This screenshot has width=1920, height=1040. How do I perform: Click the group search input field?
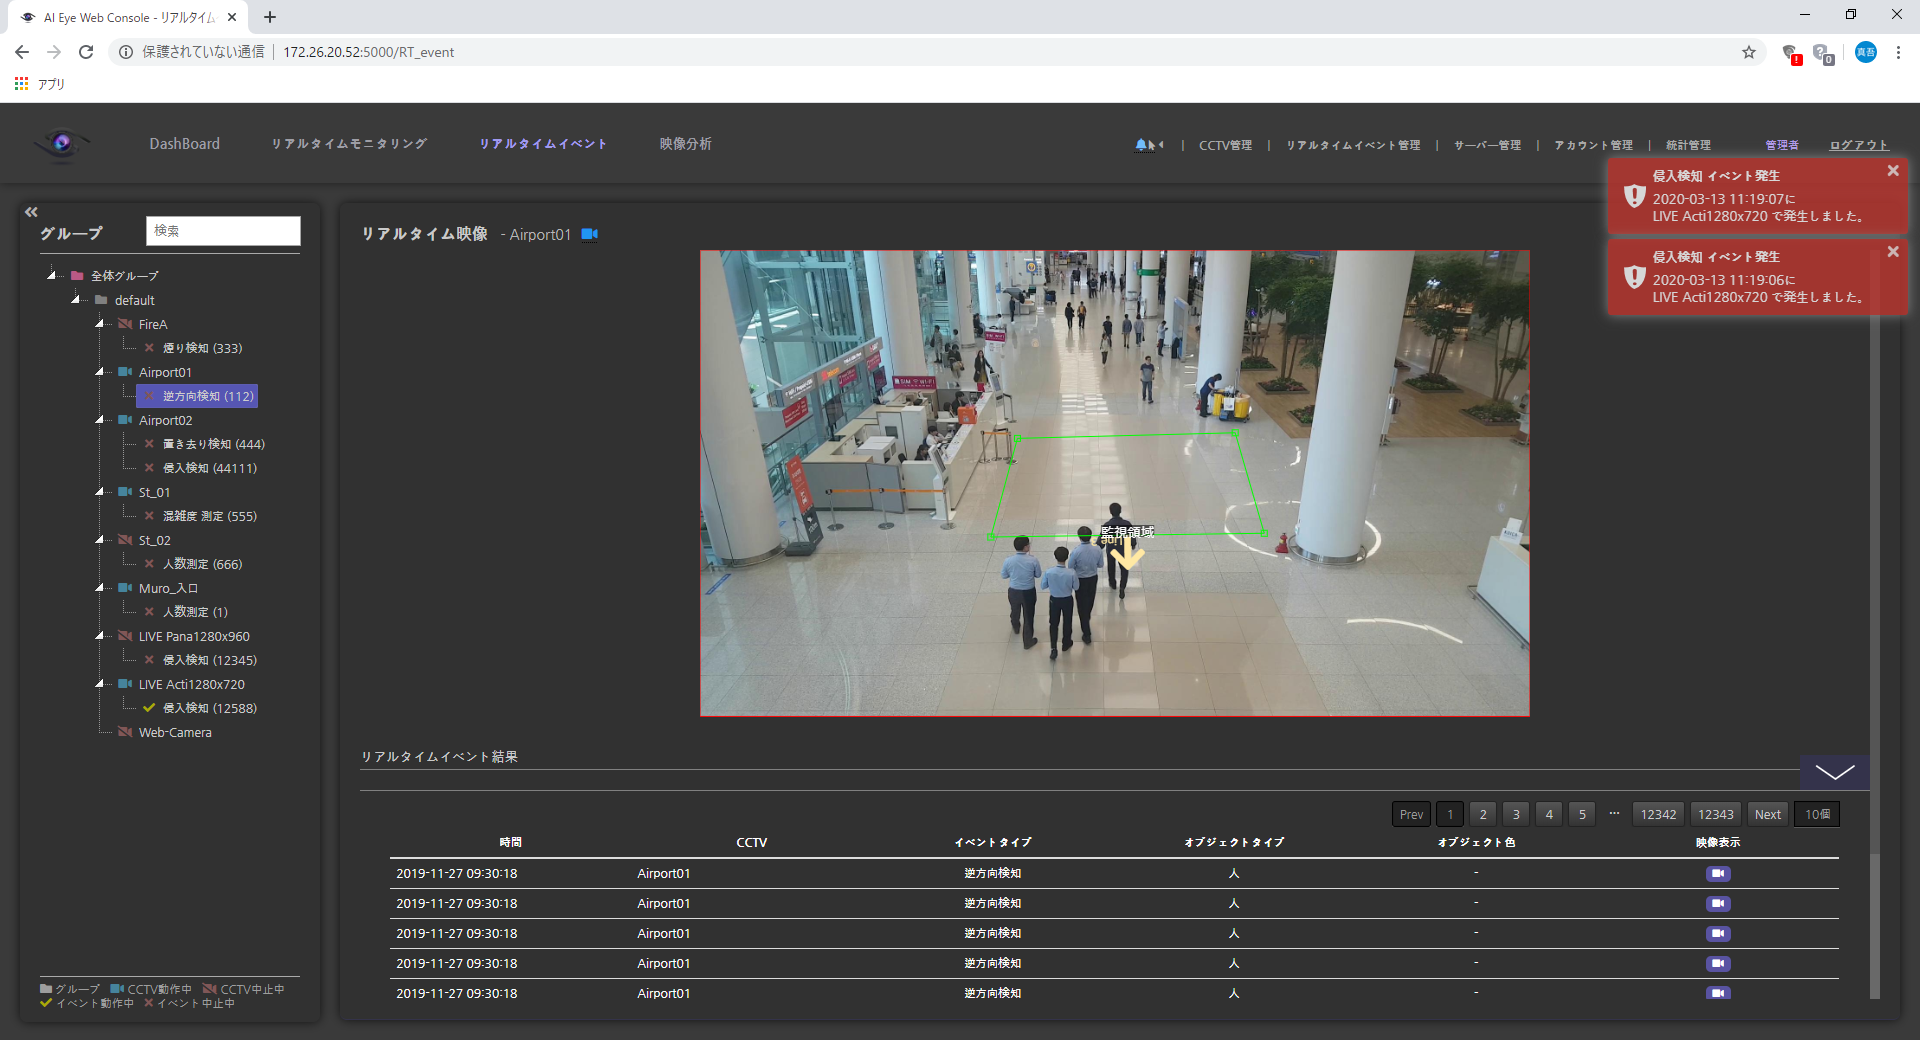[223, 231]
